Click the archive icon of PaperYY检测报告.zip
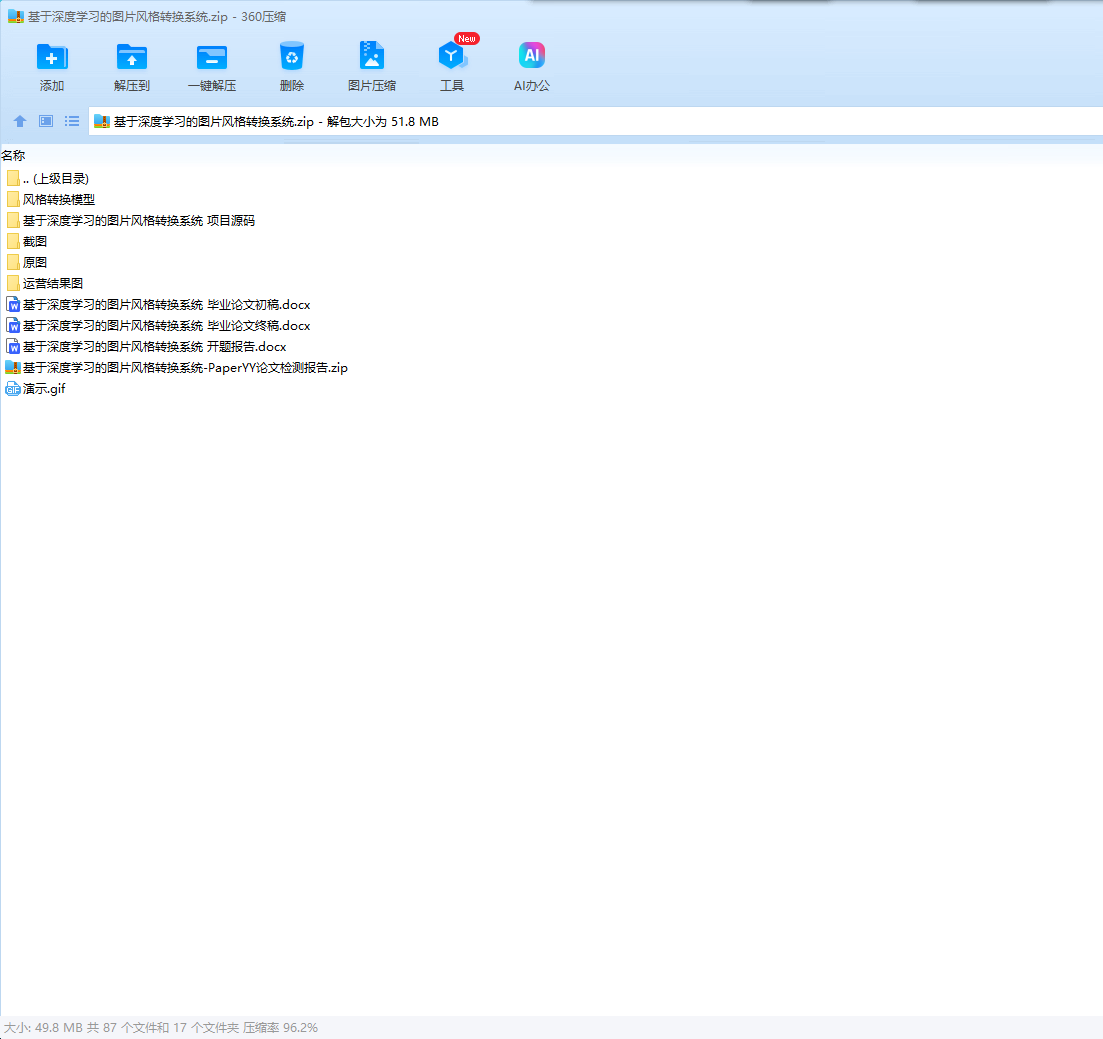 [x=13, y=367]
